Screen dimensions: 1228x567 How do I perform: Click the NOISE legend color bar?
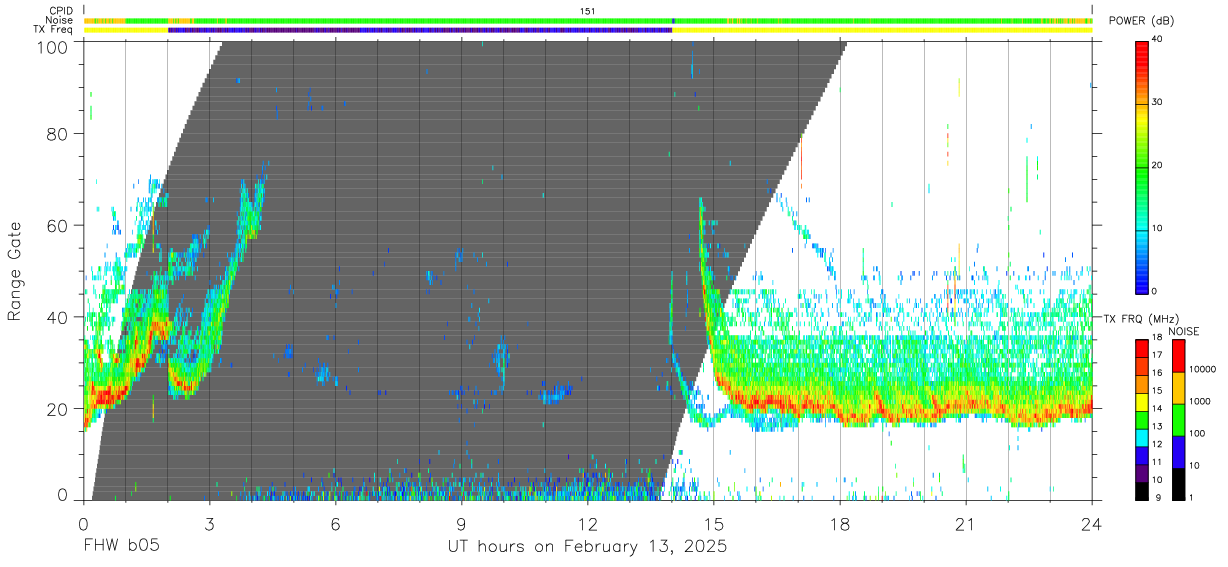(x=1178, y=419)
